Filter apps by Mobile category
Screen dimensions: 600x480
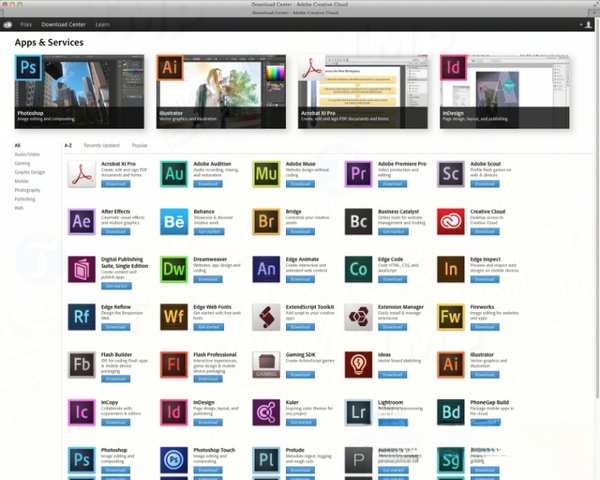tap(21, 181)
